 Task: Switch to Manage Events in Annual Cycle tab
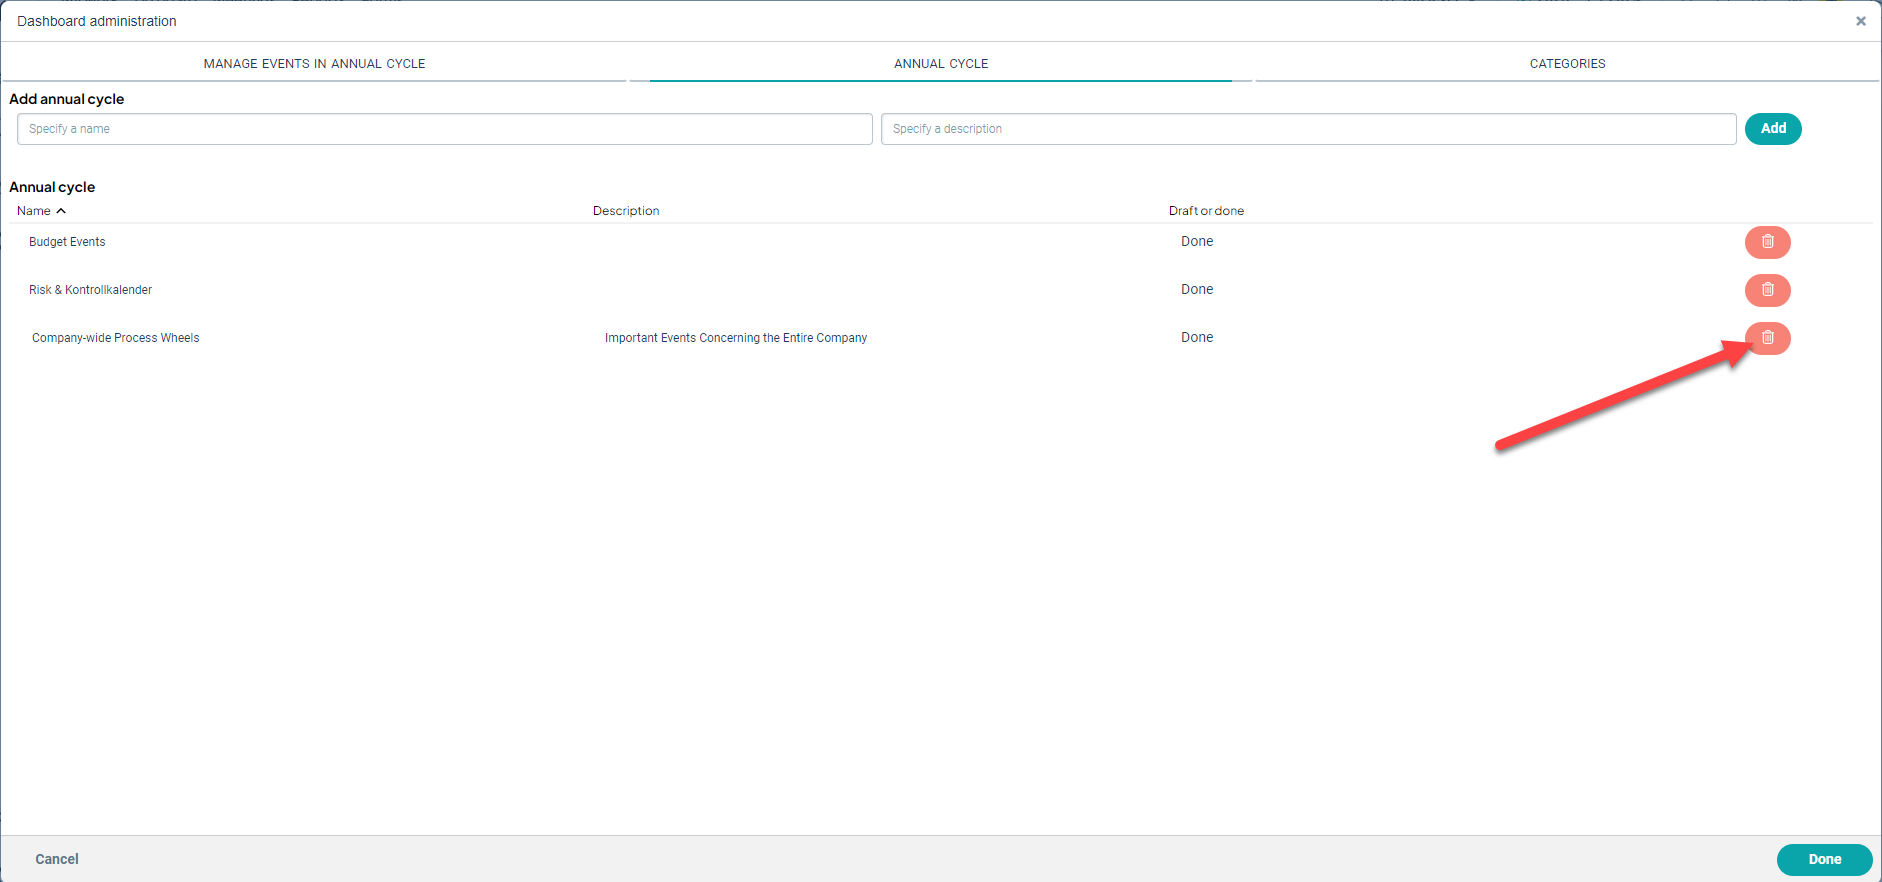(314, 64)
